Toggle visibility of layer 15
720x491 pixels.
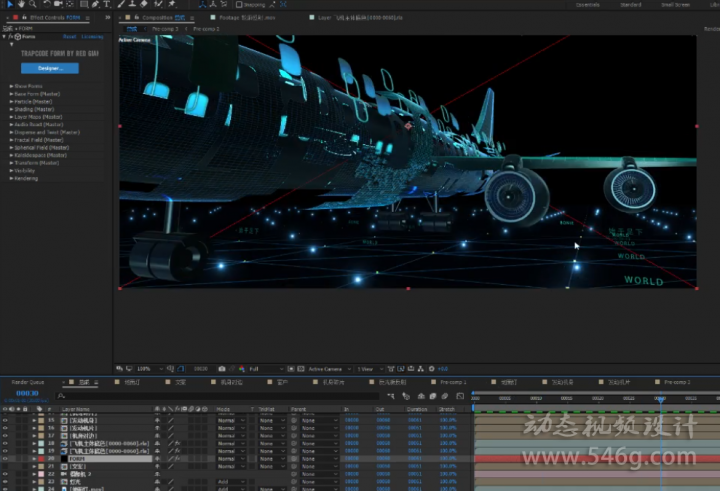[5, 420]
